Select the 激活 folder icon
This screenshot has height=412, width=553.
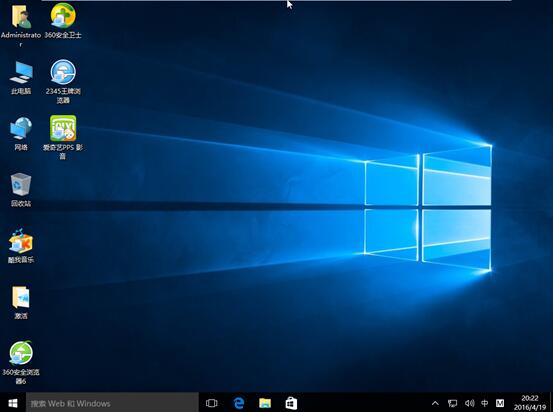tap(21, 297)
